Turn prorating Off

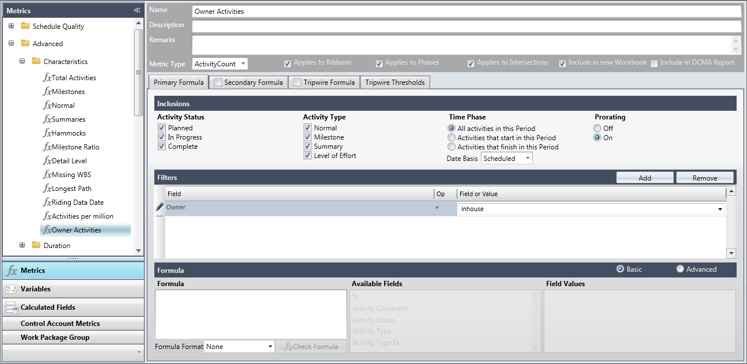coord(597,129)
